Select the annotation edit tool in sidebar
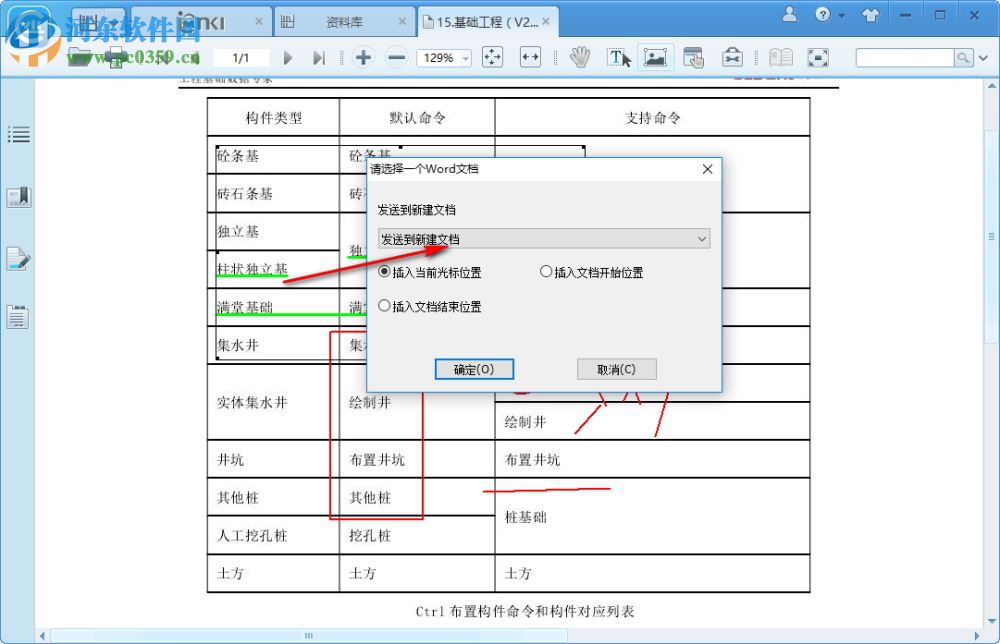The width and height of the screenshot is (1000, 644). 18,258
